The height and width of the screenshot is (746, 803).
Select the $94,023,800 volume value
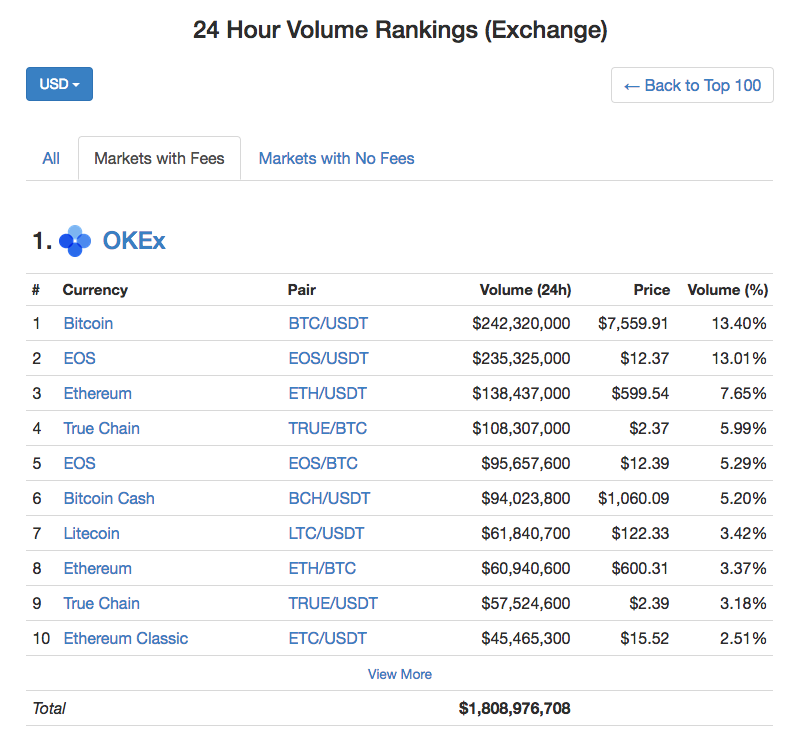click(525, 498)
